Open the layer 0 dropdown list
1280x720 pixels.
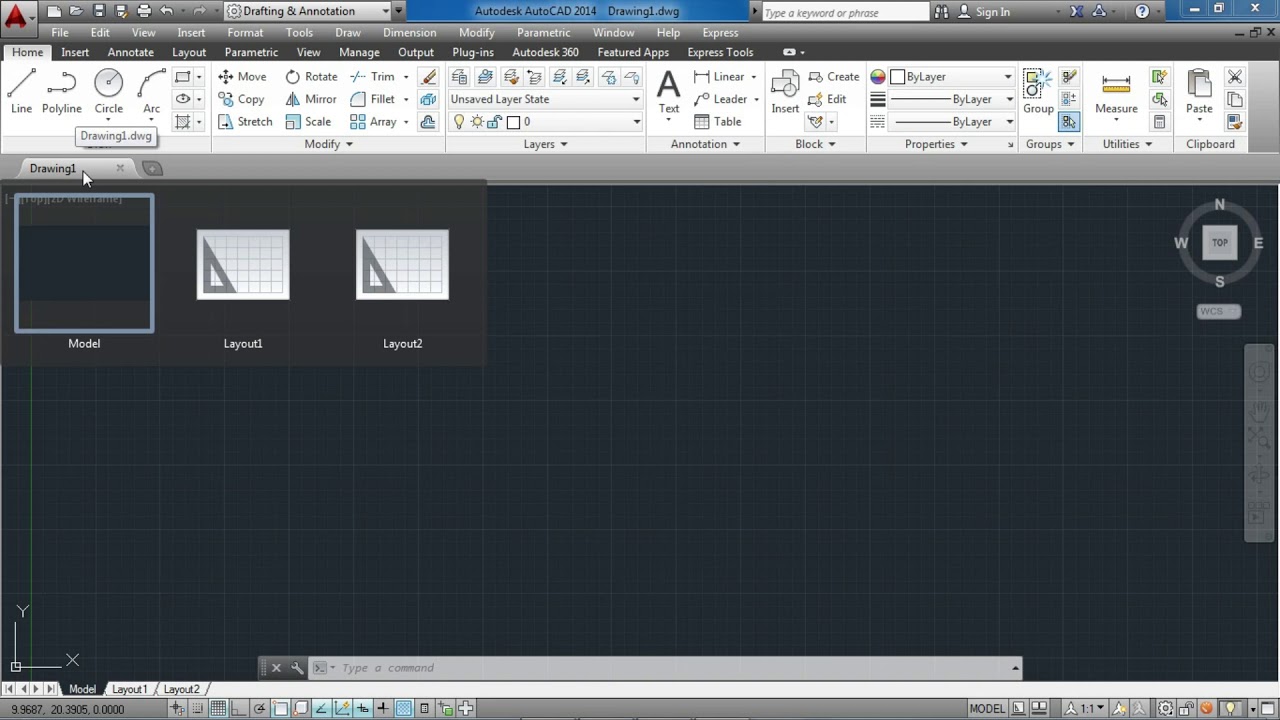[x=545, y=122]
